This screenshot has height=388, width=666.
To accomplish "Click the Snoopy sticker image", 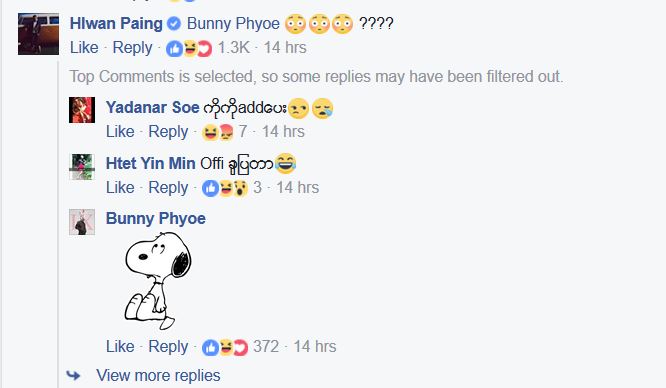I will pos(158,280).
